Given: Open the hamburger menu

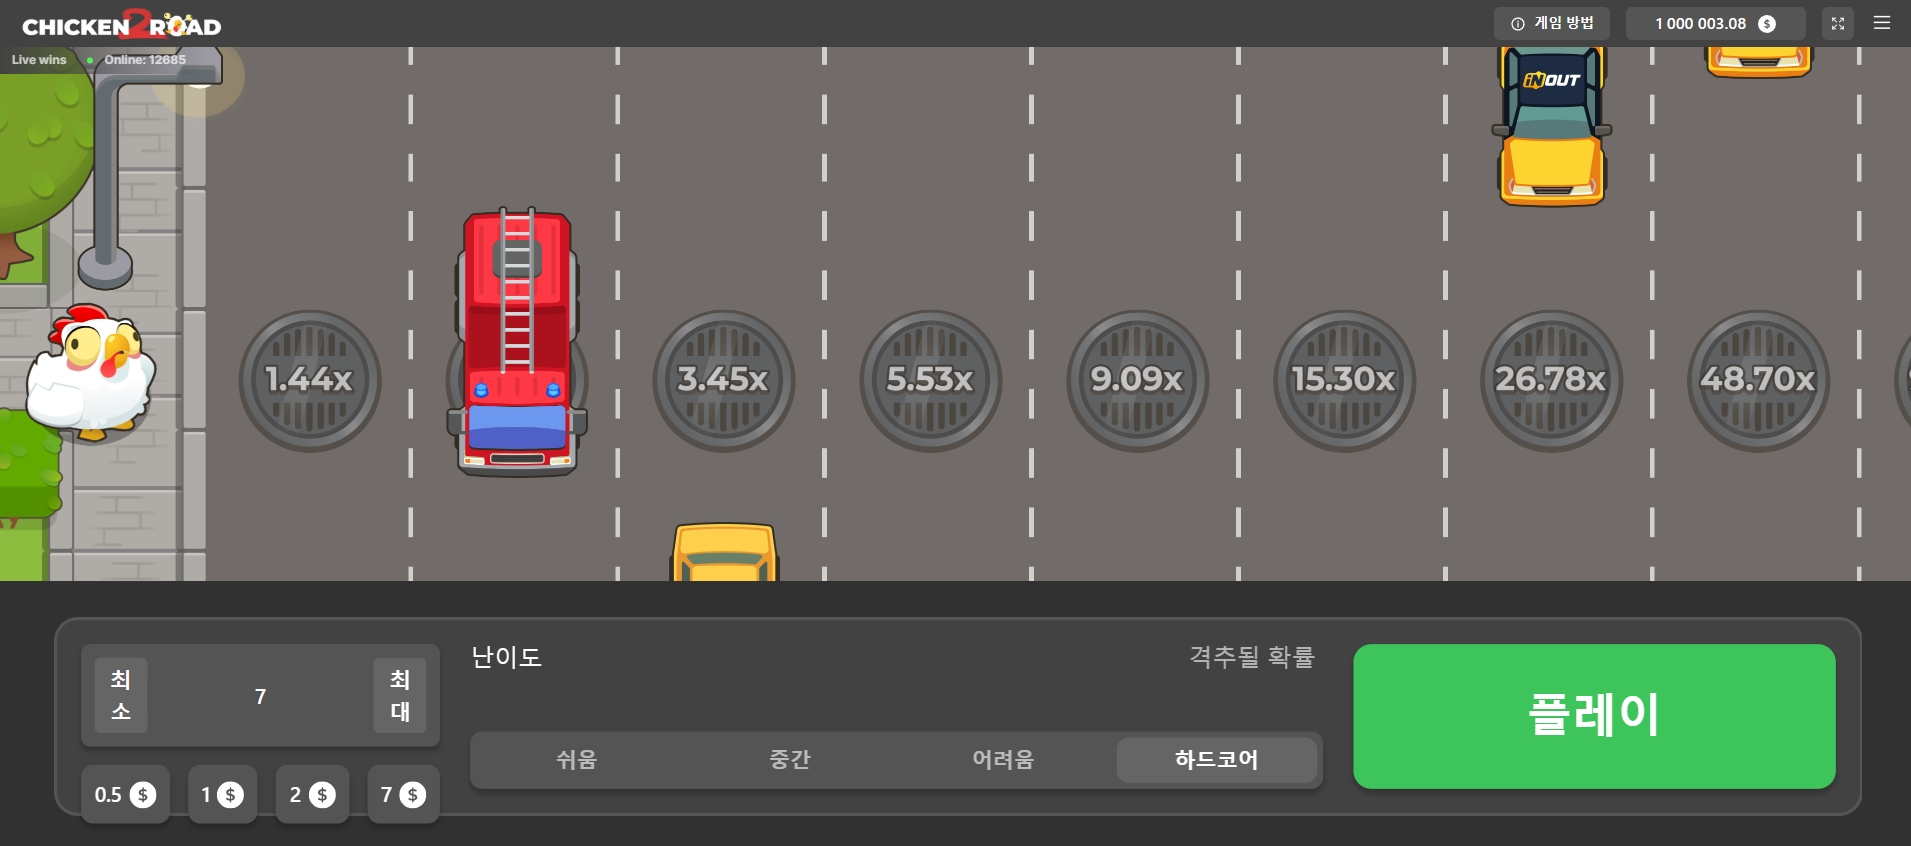Looking at the screenshot, I should [1881, 23].
